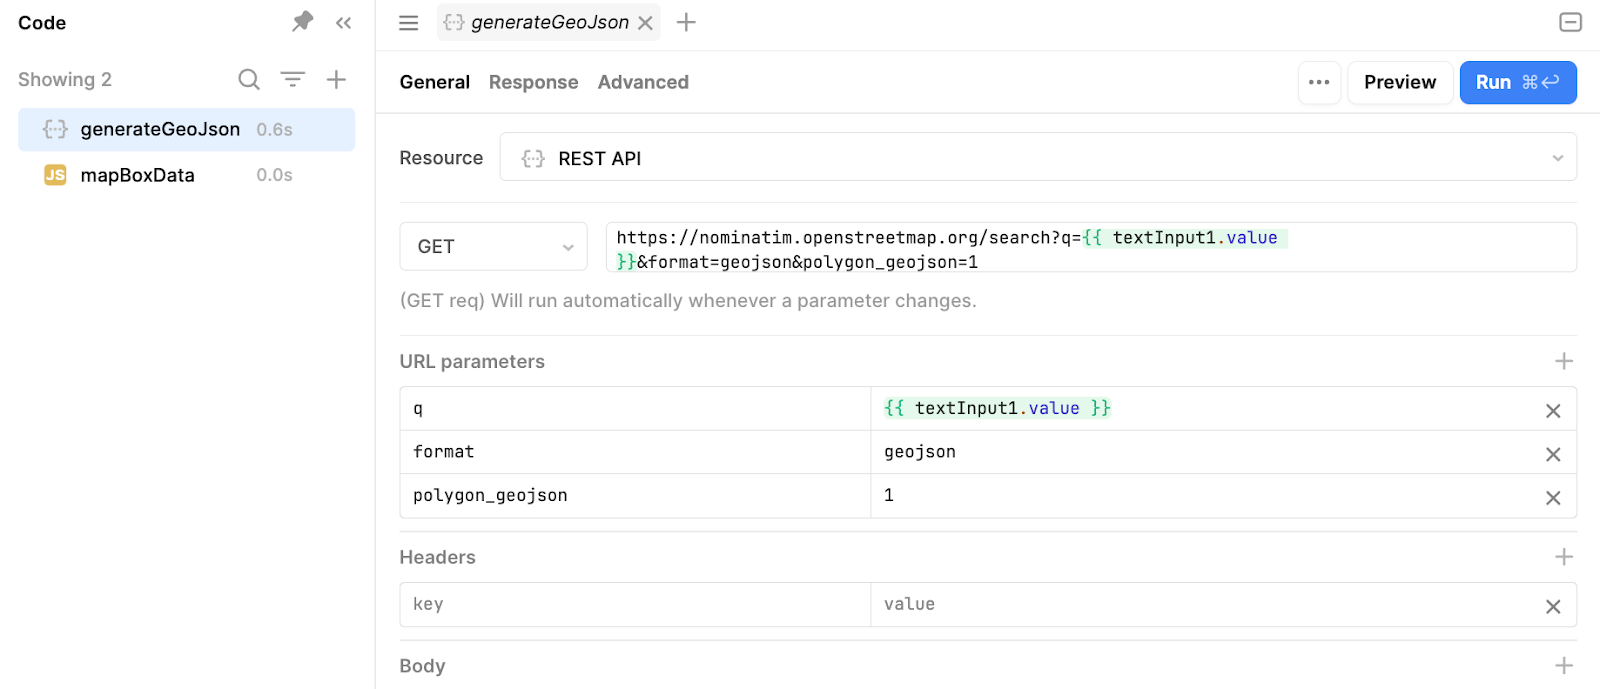Click the Headers section label
The height and width of the screenshot is (689, 1600).
pyautogui.click(x=437, y=557)
